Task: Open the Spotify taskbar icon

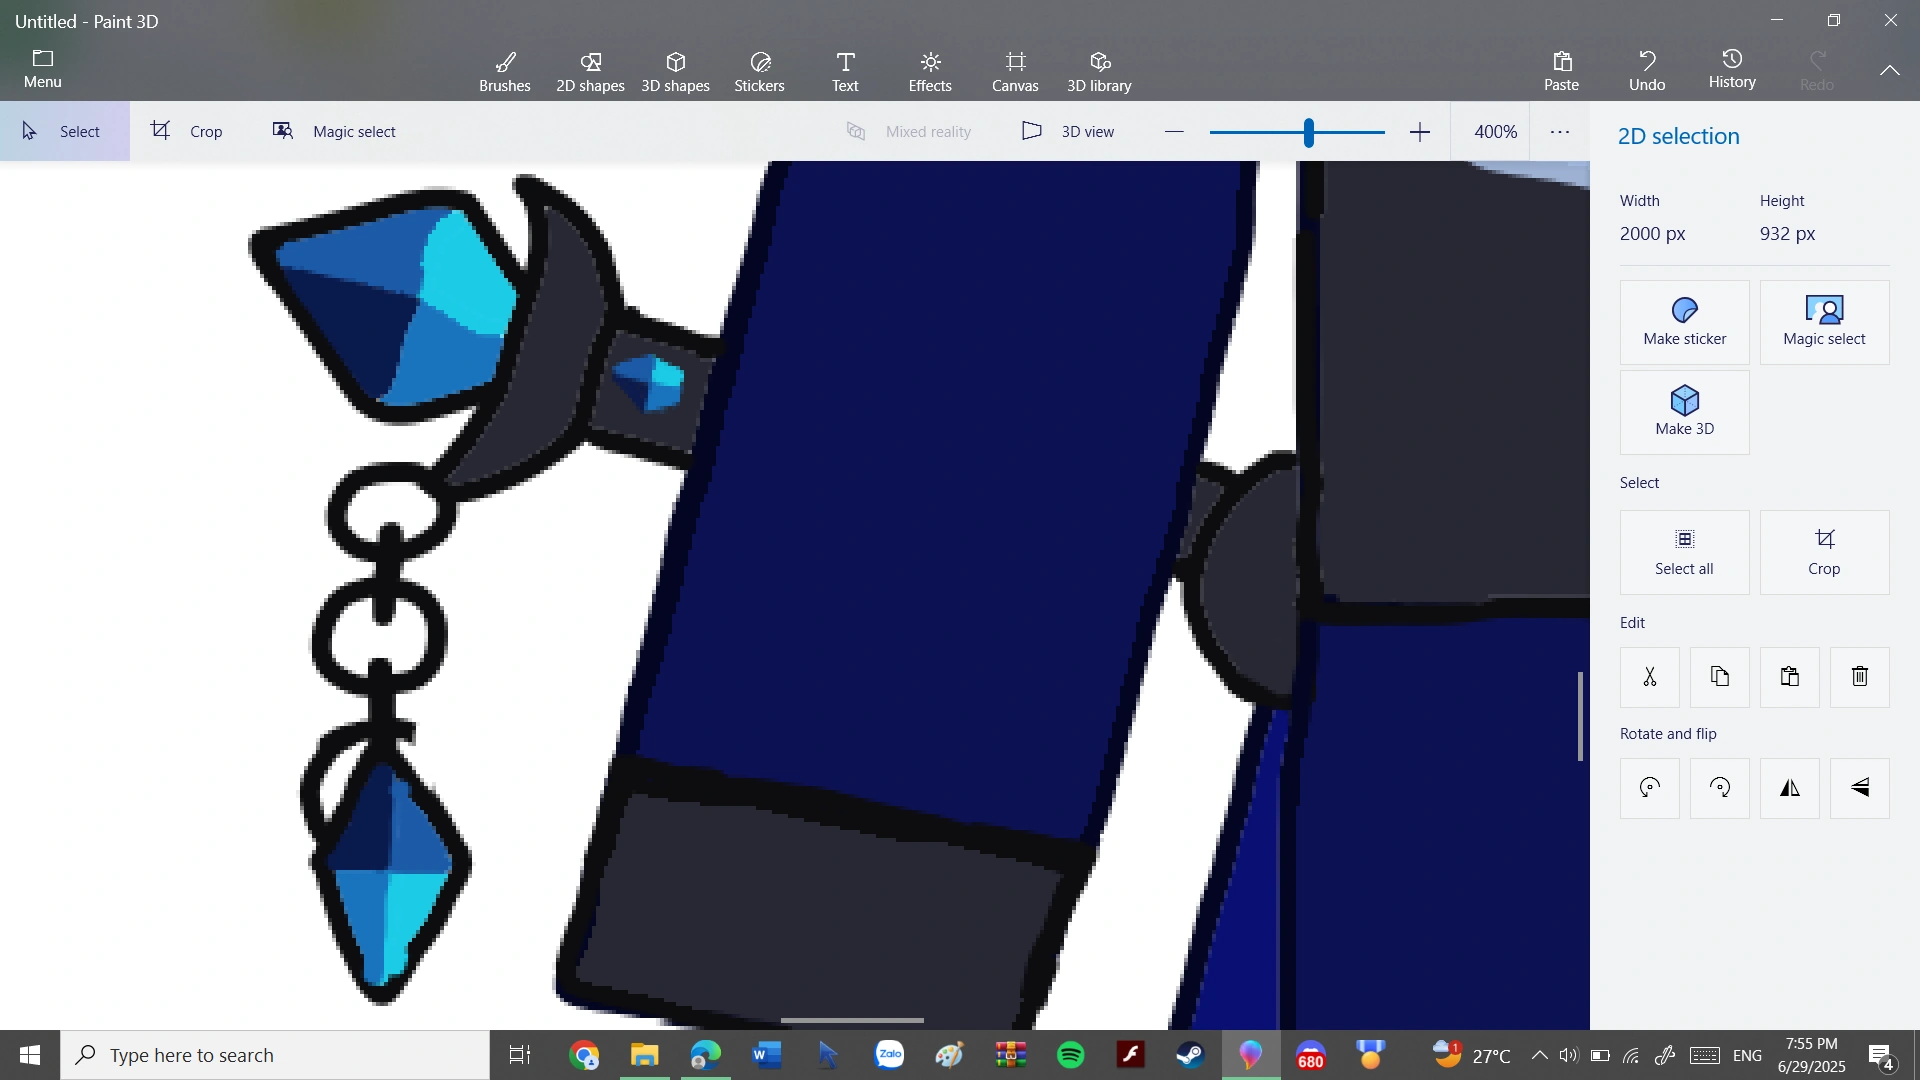Action: (x=1071, y=1055)
